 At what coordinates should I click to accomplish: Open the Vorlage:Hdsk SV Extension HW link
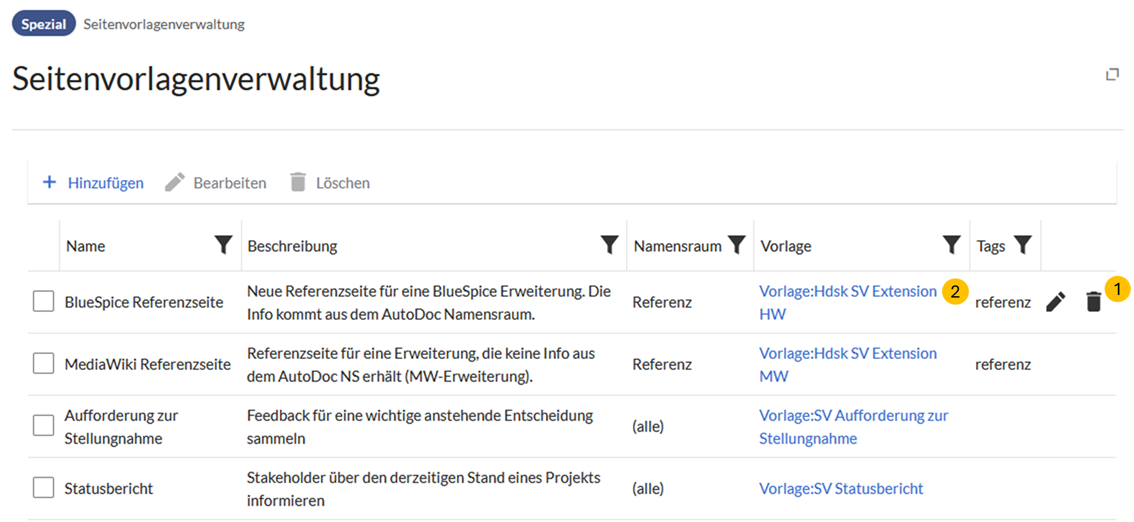tap(847, 292)
